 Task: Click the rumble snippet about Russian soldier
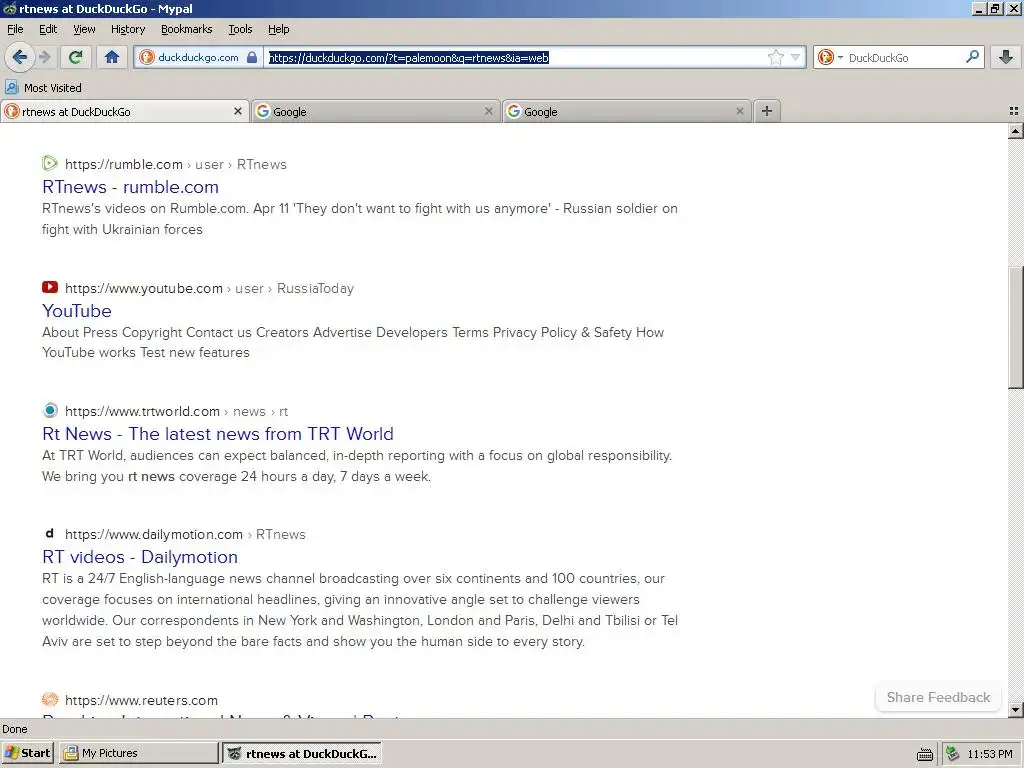pyautogui.click(x=360, y=219)
